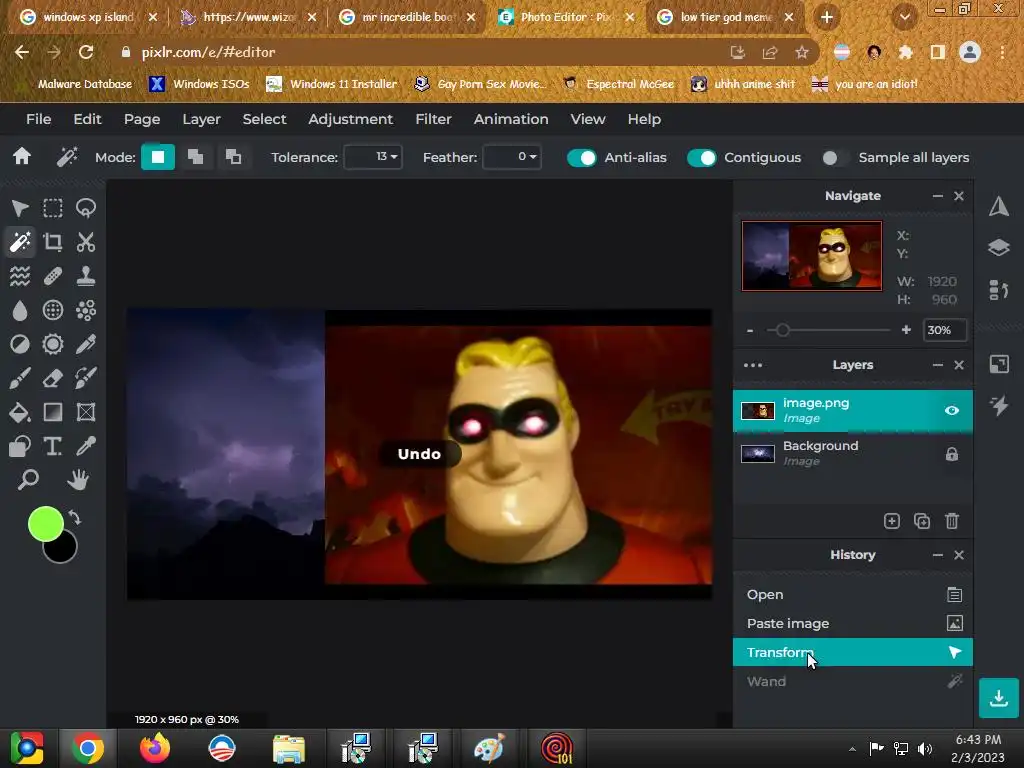Select the Zoom magnifier tool
This screenshot has height=768, width=1024.
(x=27, y=480)
